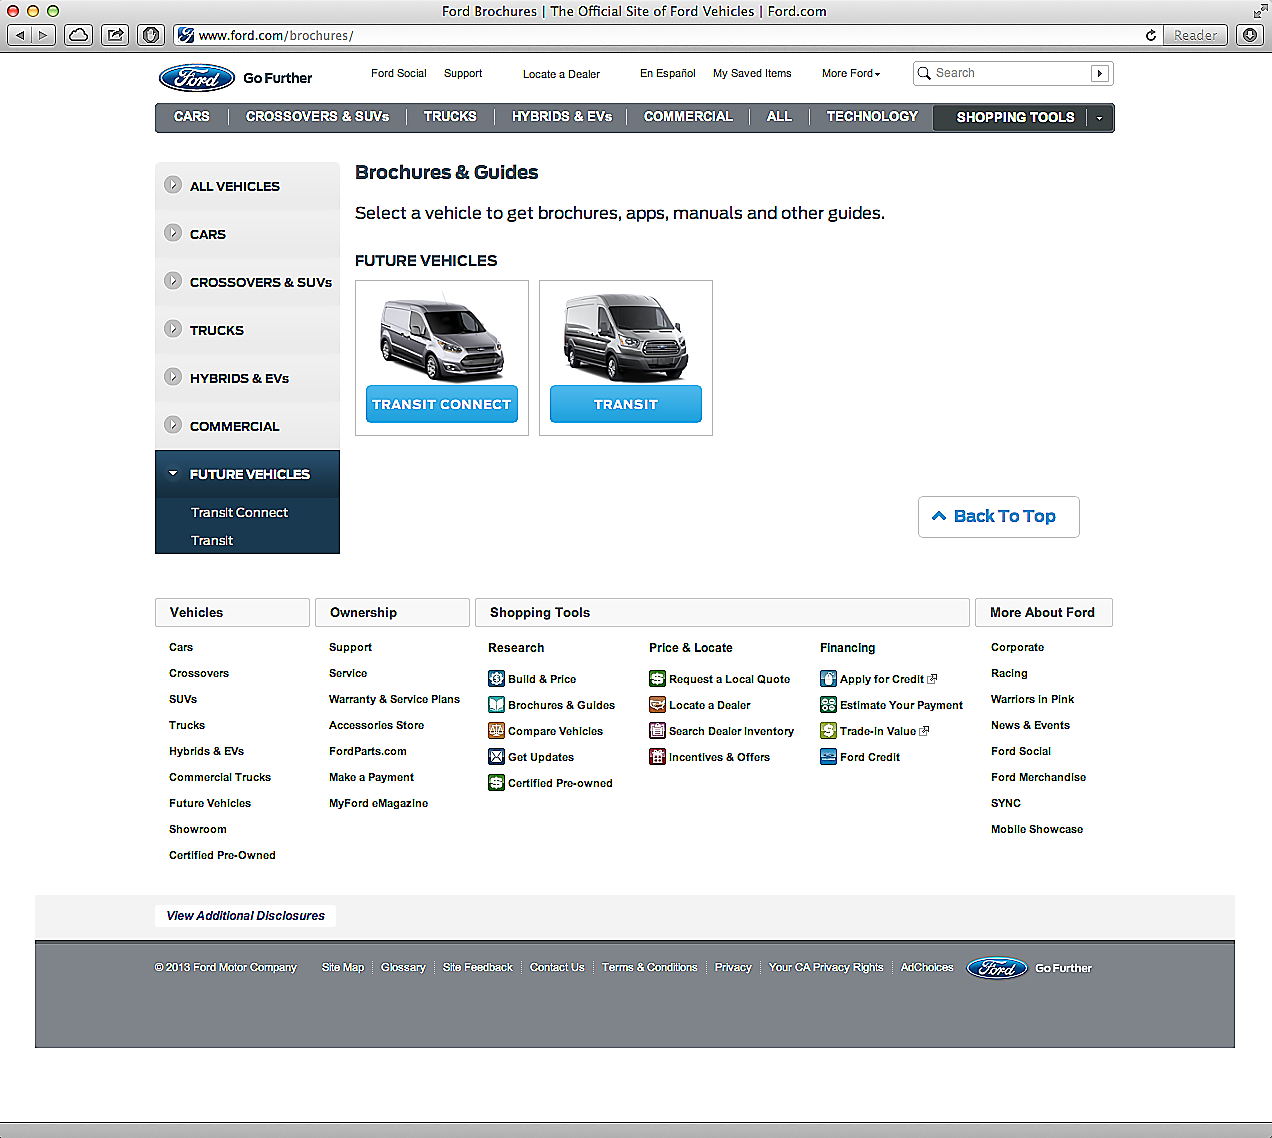Image resolution: width=1272 pixels, height=1138 pixels.
Task: Click the search submit arrow icon
Action: 1100,73
